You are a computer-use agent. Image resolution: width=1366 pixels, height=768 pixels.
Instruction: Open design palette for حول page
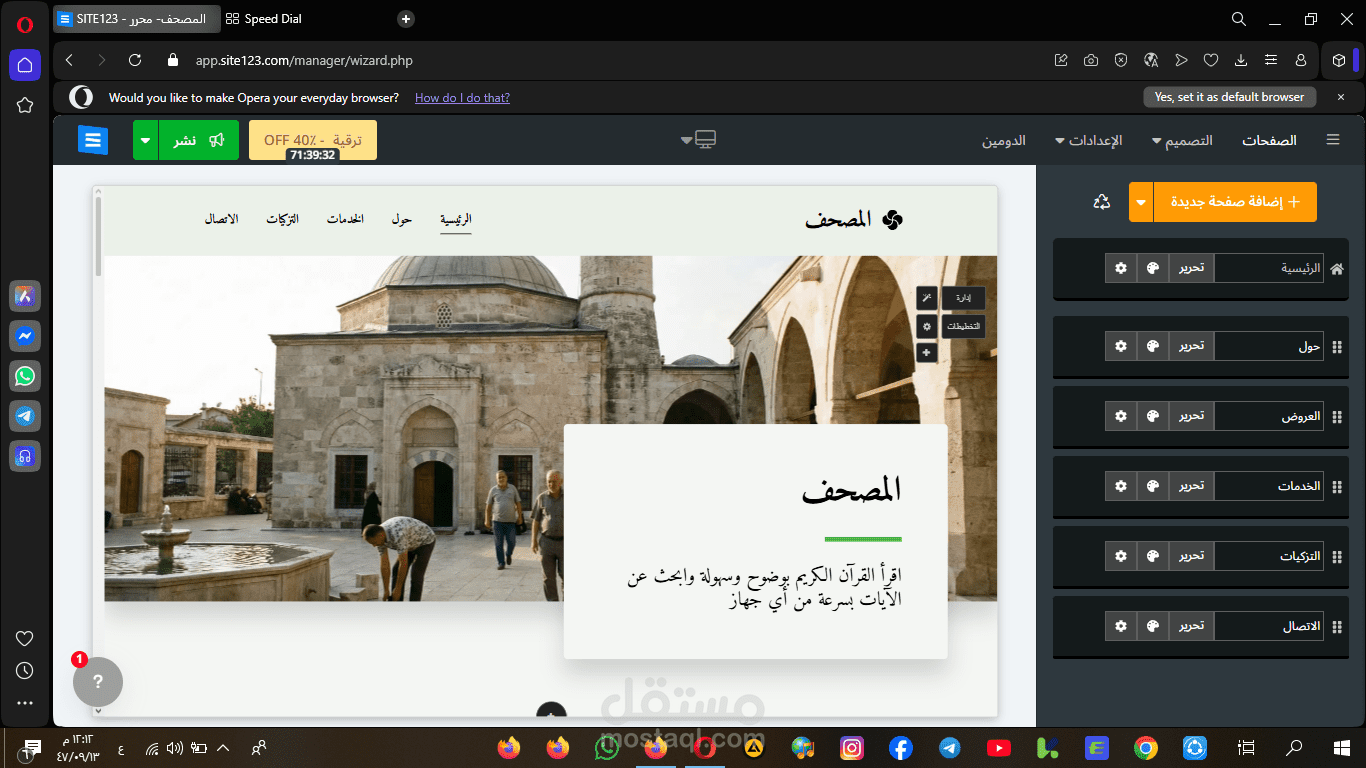(1152, 346)
